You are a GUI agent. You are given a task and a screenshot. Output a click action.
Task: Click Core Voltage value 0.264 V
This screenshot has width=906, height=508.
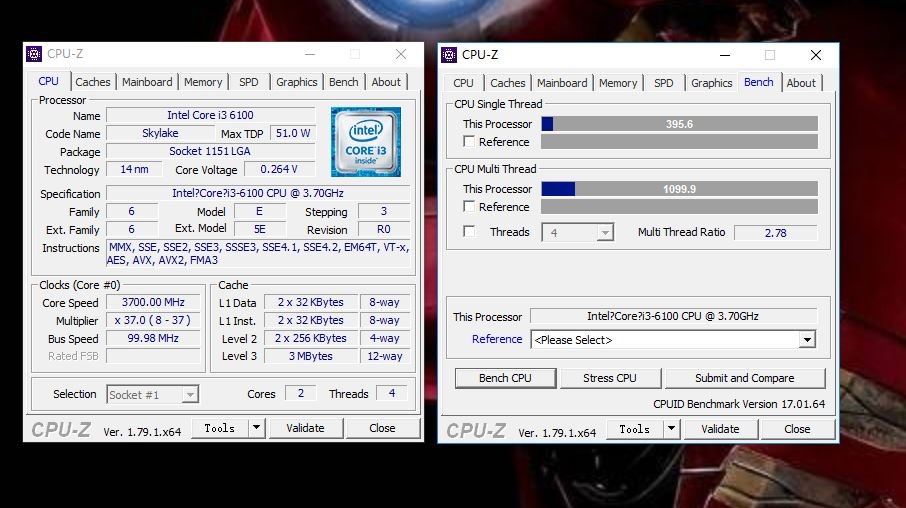click(279, 169)
